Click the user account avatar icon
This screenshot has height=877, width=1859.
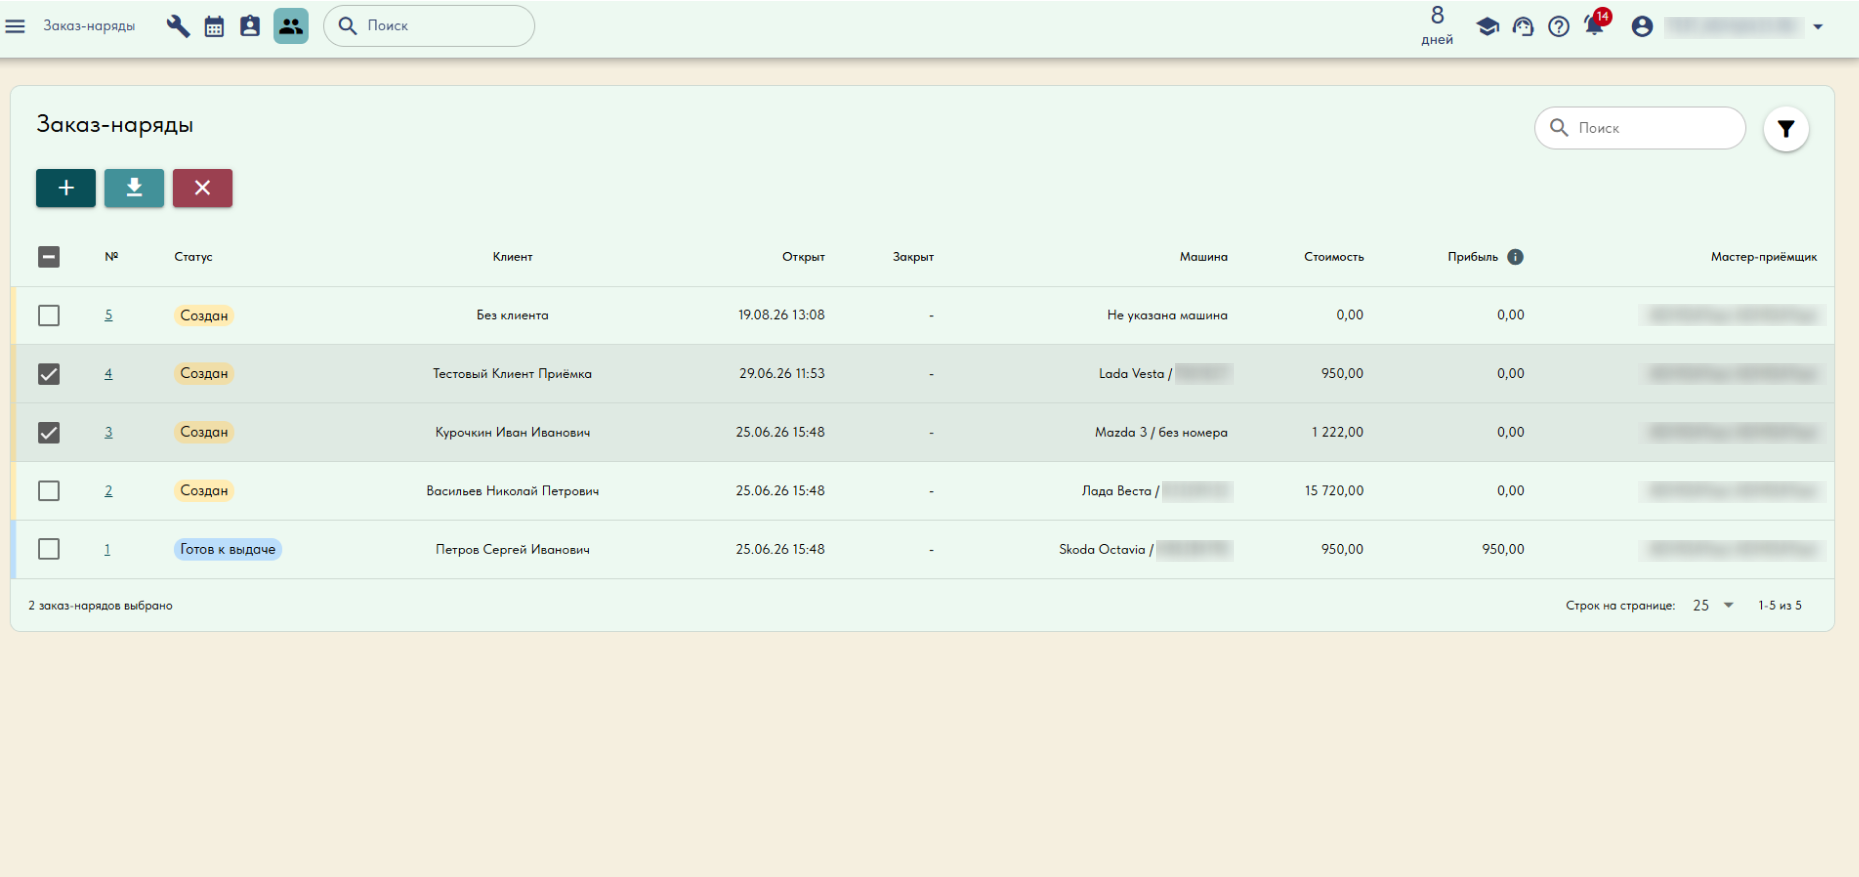click(1642, 26)
